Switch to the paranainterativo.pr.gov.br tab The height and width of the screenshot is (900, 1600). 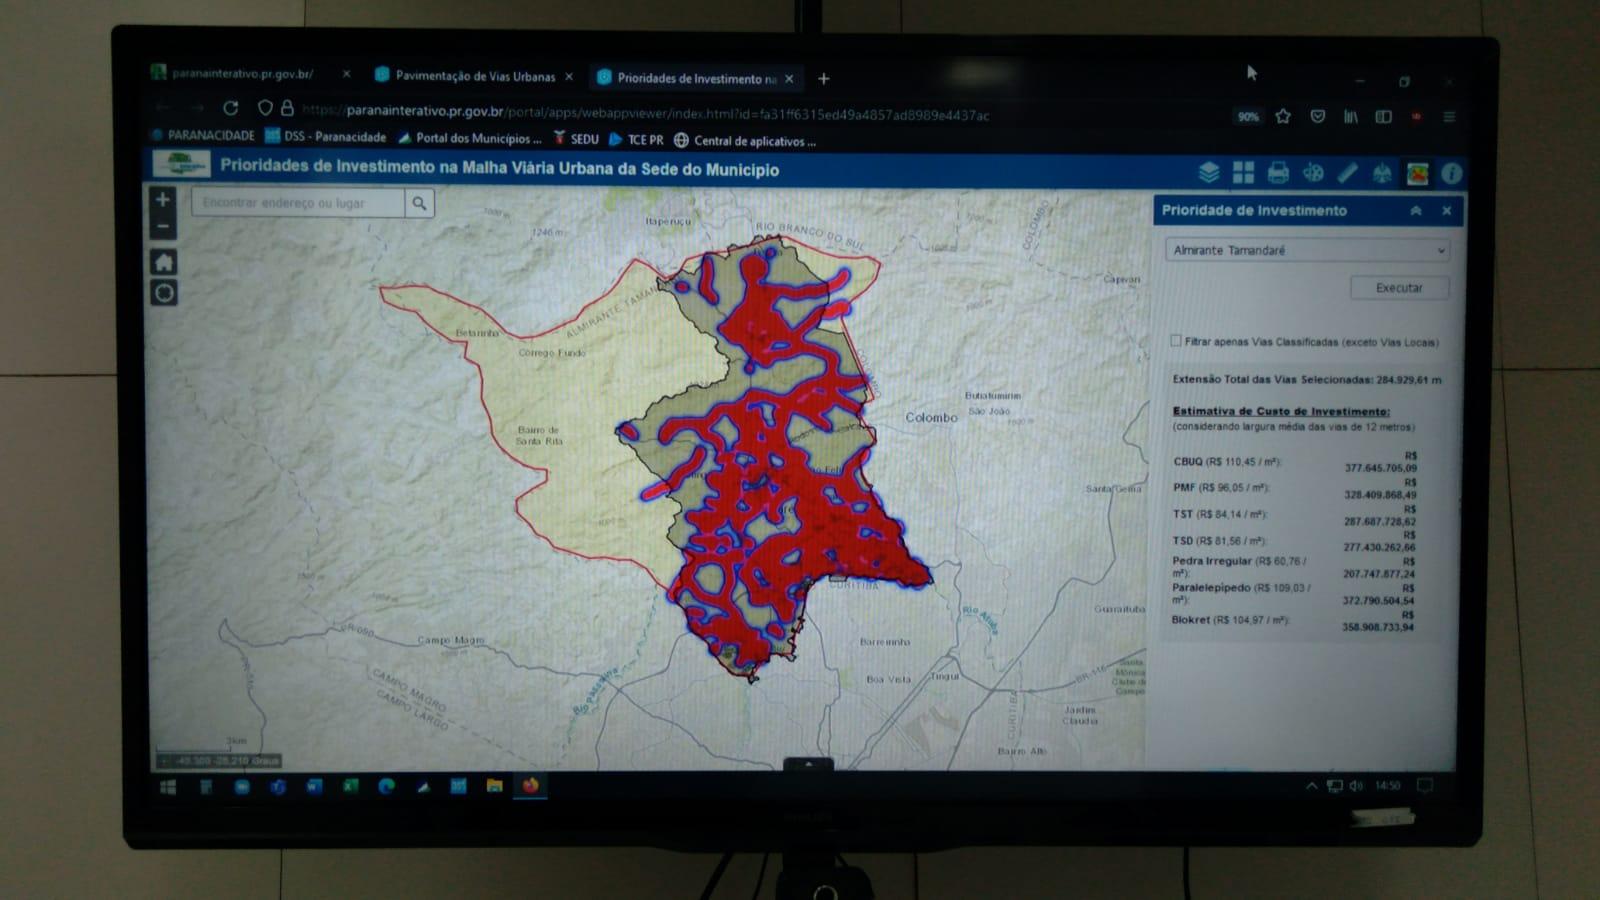click(242, 74)
